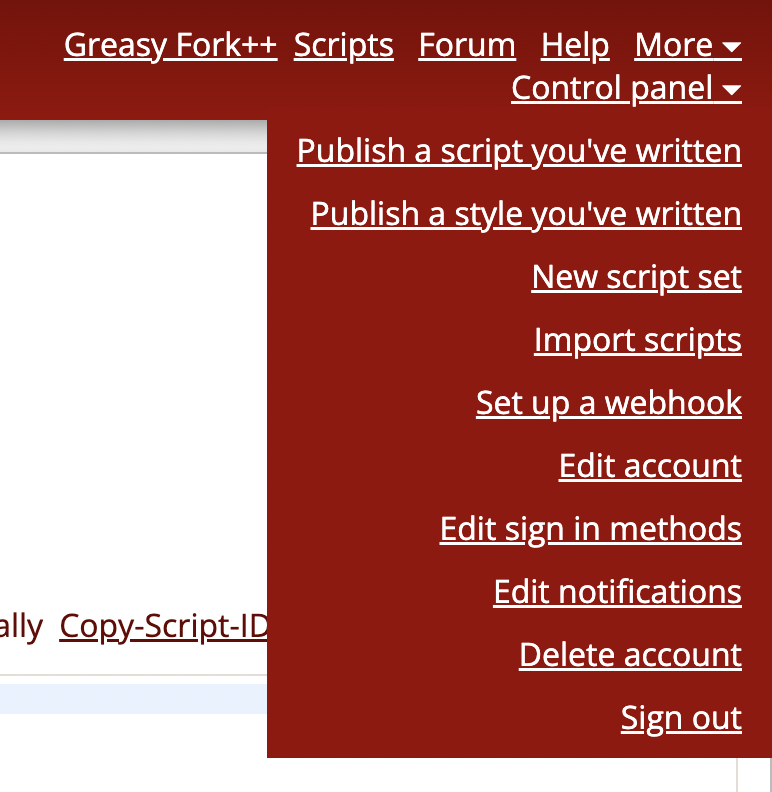Click Edit sign in methods

[590, 529]
